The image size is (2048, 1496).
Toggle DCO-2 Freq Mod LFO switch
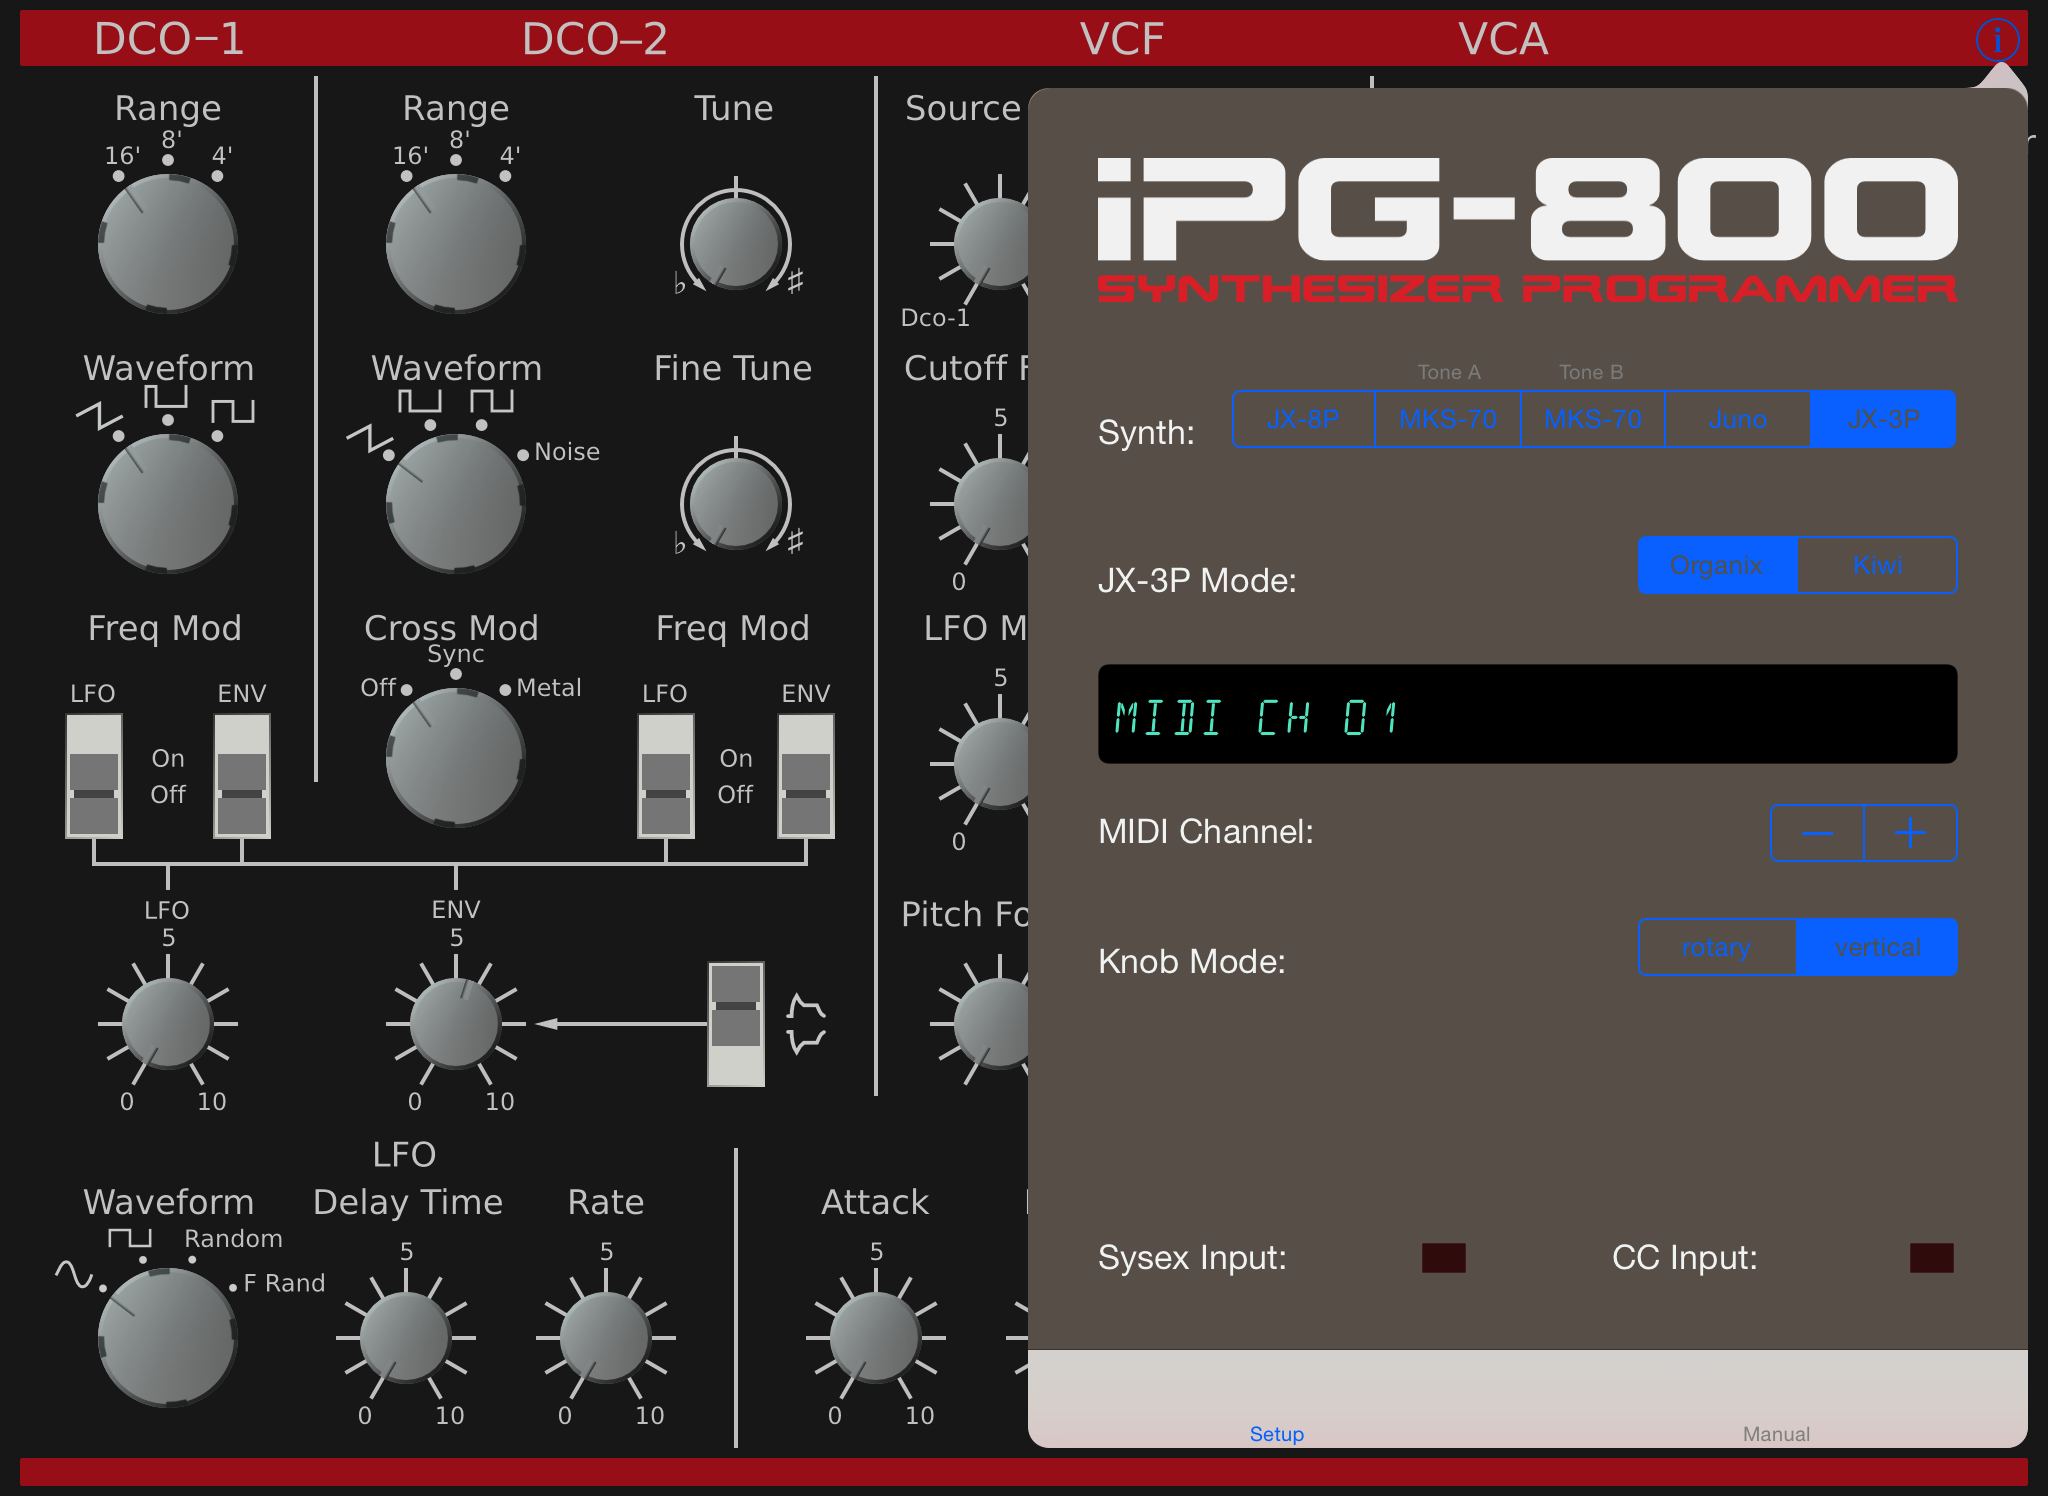(666, 776)
